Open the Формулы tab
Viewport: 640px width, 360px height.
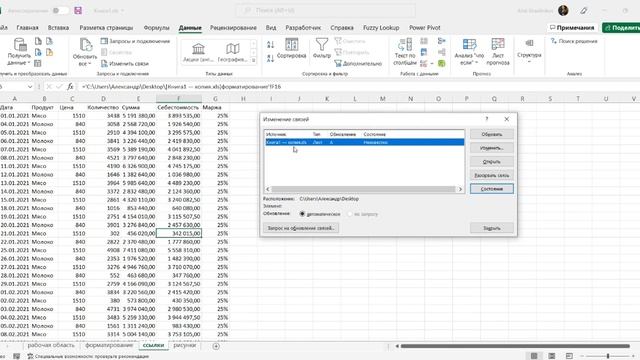[x=156, y=28]
